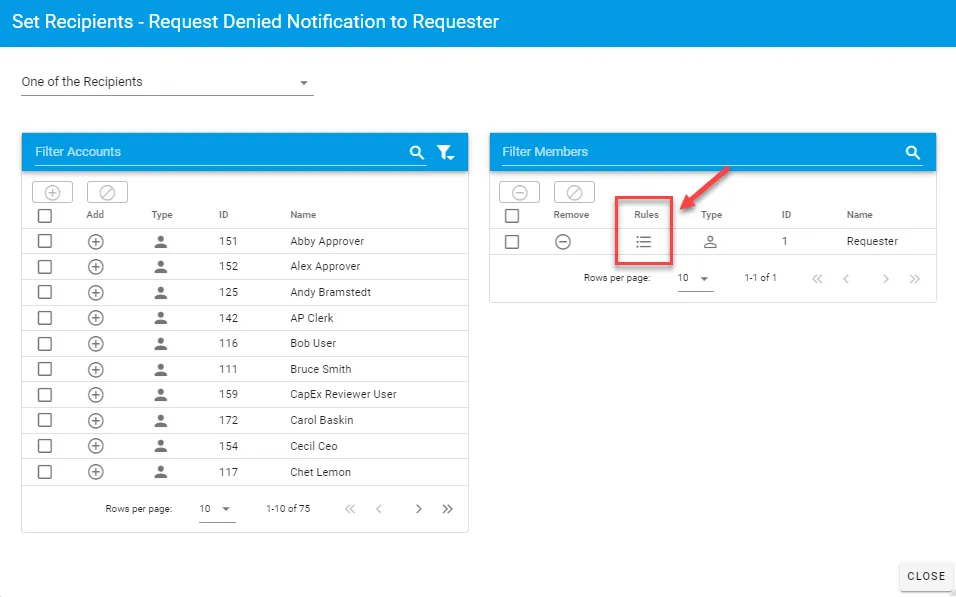Expand the accounts filter options funnel dropdown

pyautogui.click(x=446, y=153)
